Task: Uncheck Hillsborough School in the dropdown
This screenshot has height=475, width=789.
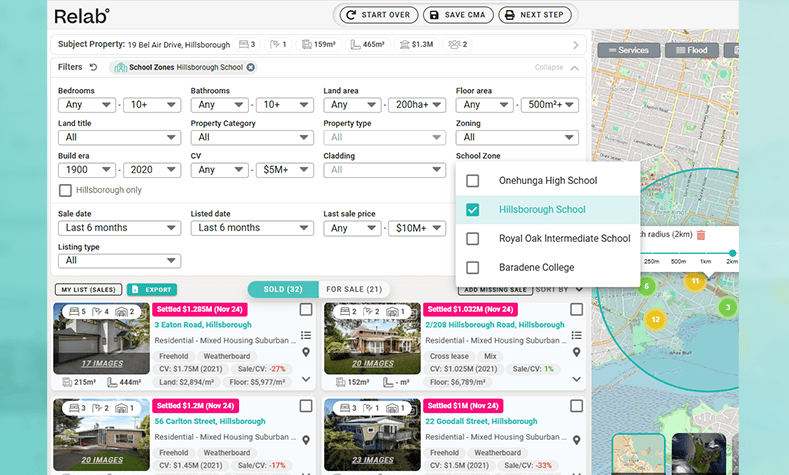Action: (473, 210)
